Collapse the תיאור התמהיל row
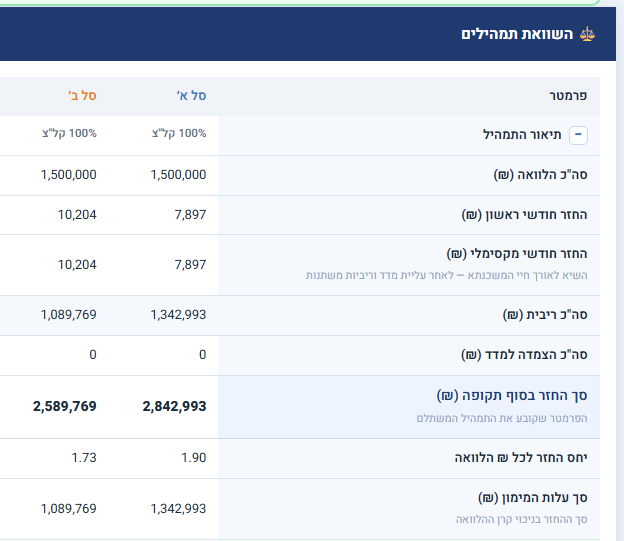Viewport: 624px width, 541px height. [578, 135]
